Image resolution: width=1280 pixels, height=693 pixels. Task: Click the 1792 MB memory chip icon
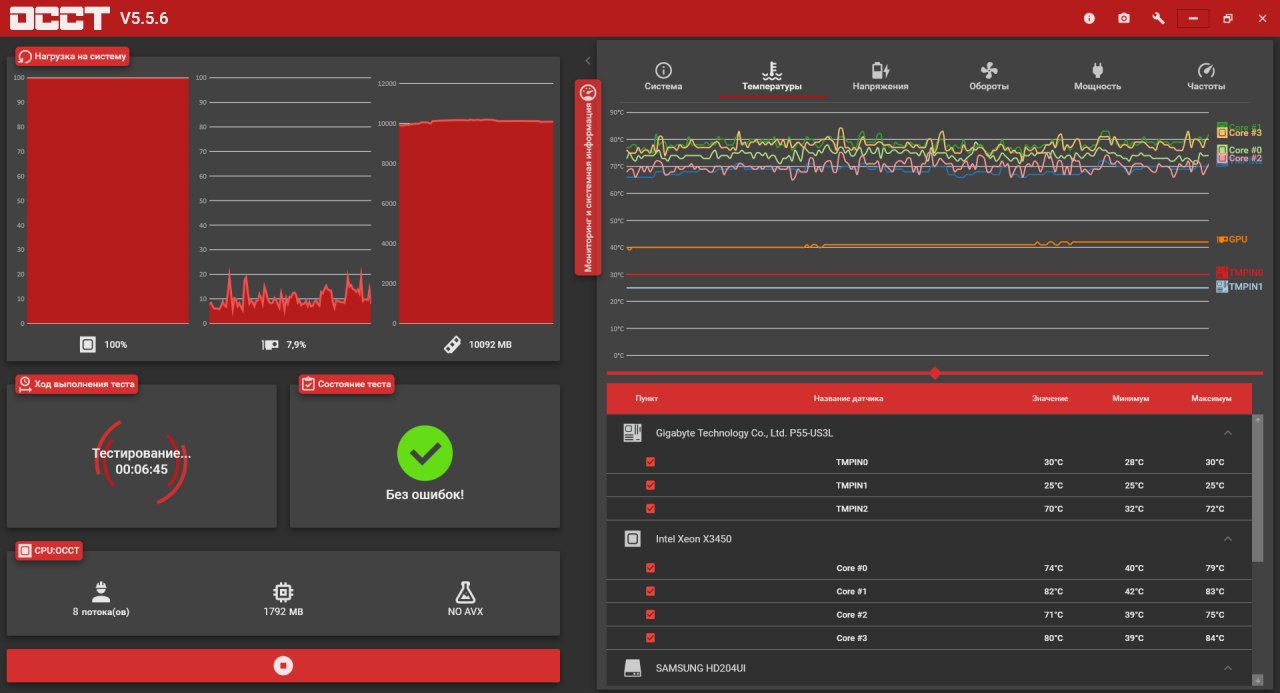point(283,590)
